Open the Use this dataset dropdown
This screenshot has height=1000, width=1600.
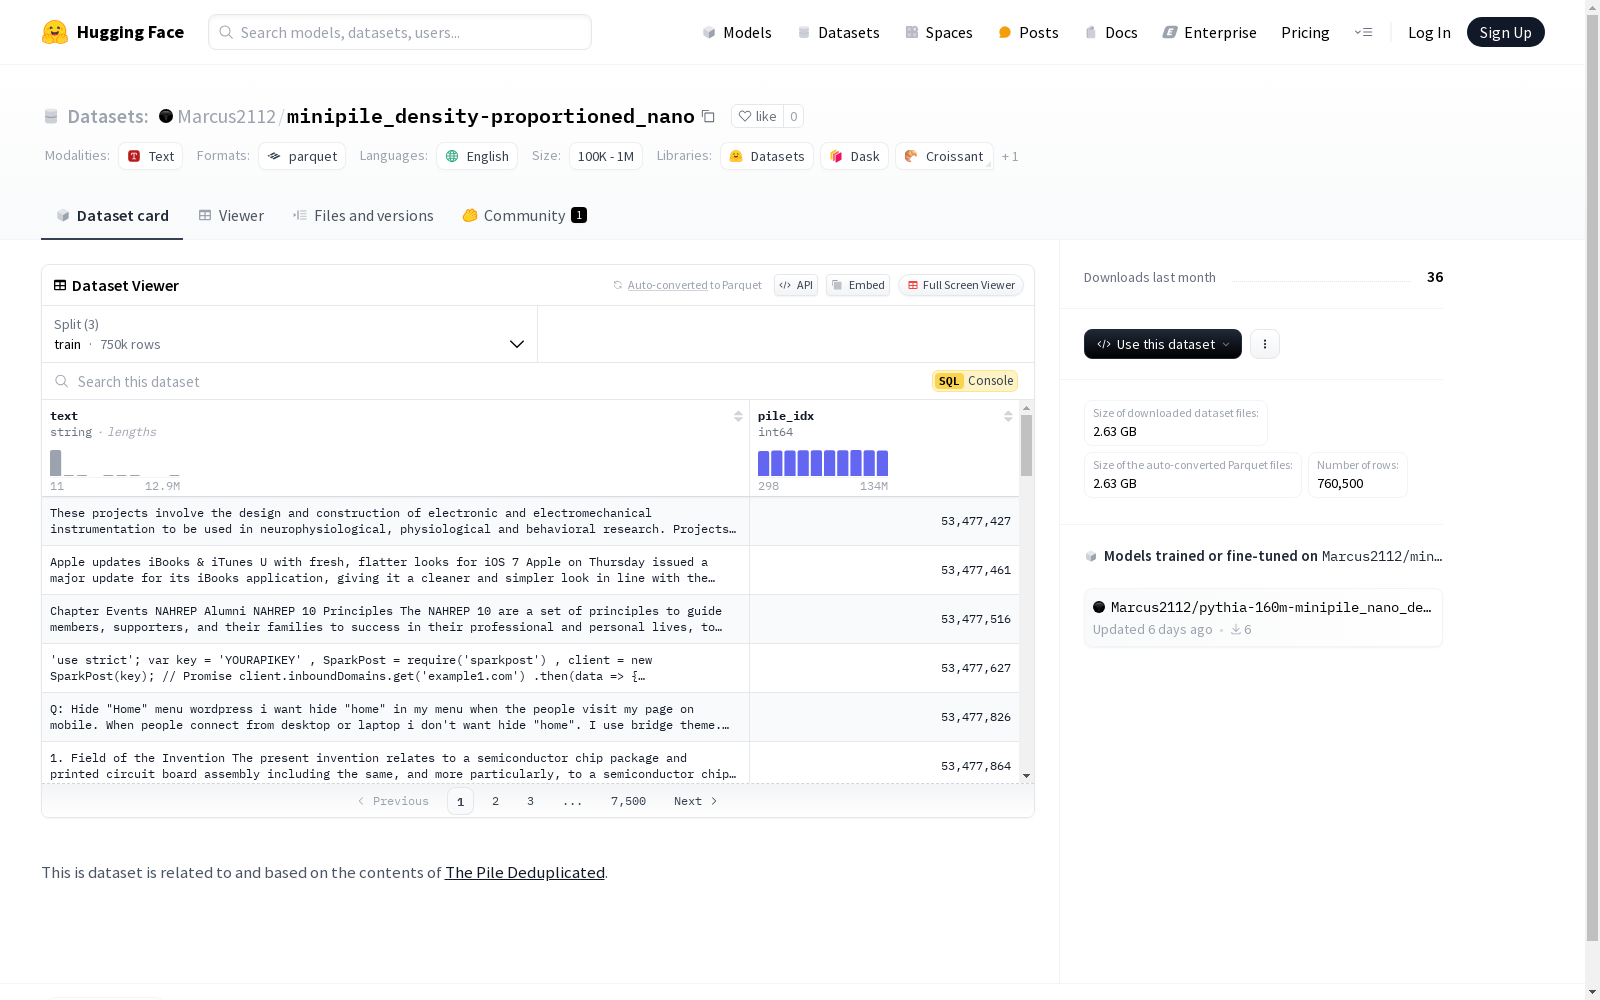click(1163, 344)
